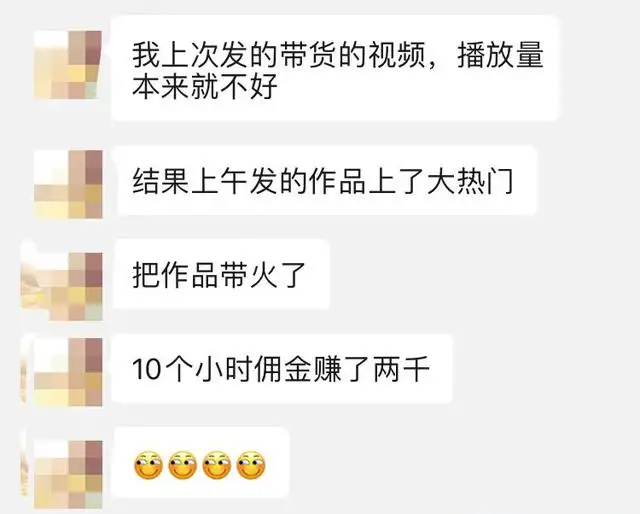Select the message bubble 把作品带火了

click(221, 274)
